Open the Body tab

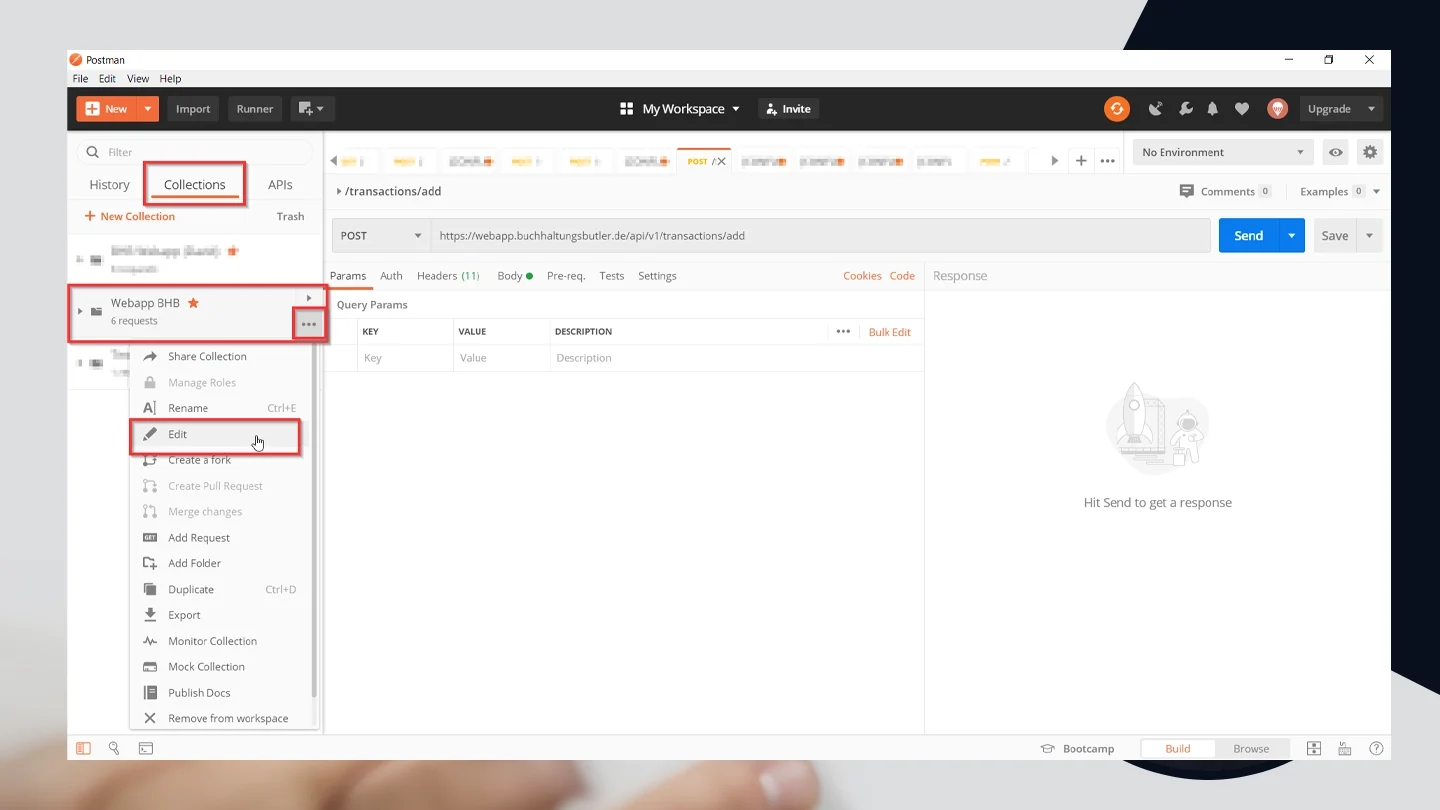tap(515, 276)
